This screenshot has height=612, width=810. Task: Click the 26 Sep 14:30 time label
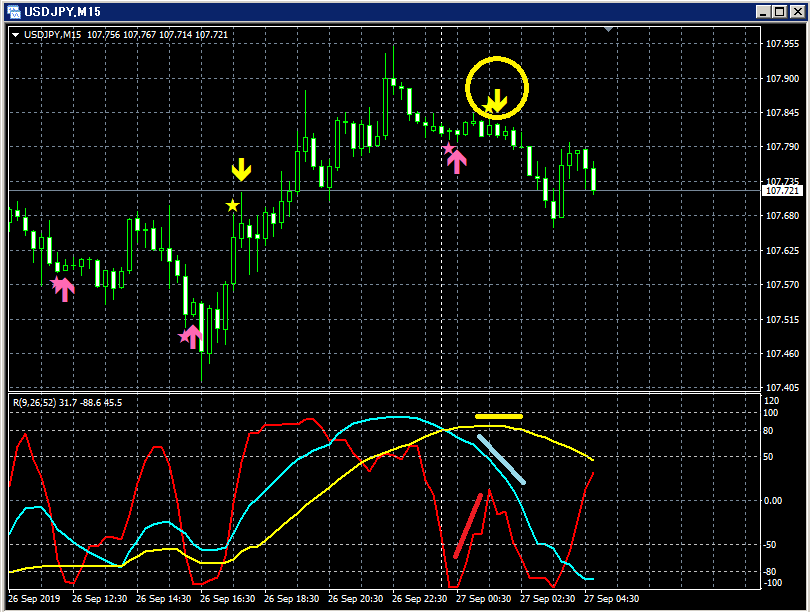pyautogui.click(x=163, y=599)
